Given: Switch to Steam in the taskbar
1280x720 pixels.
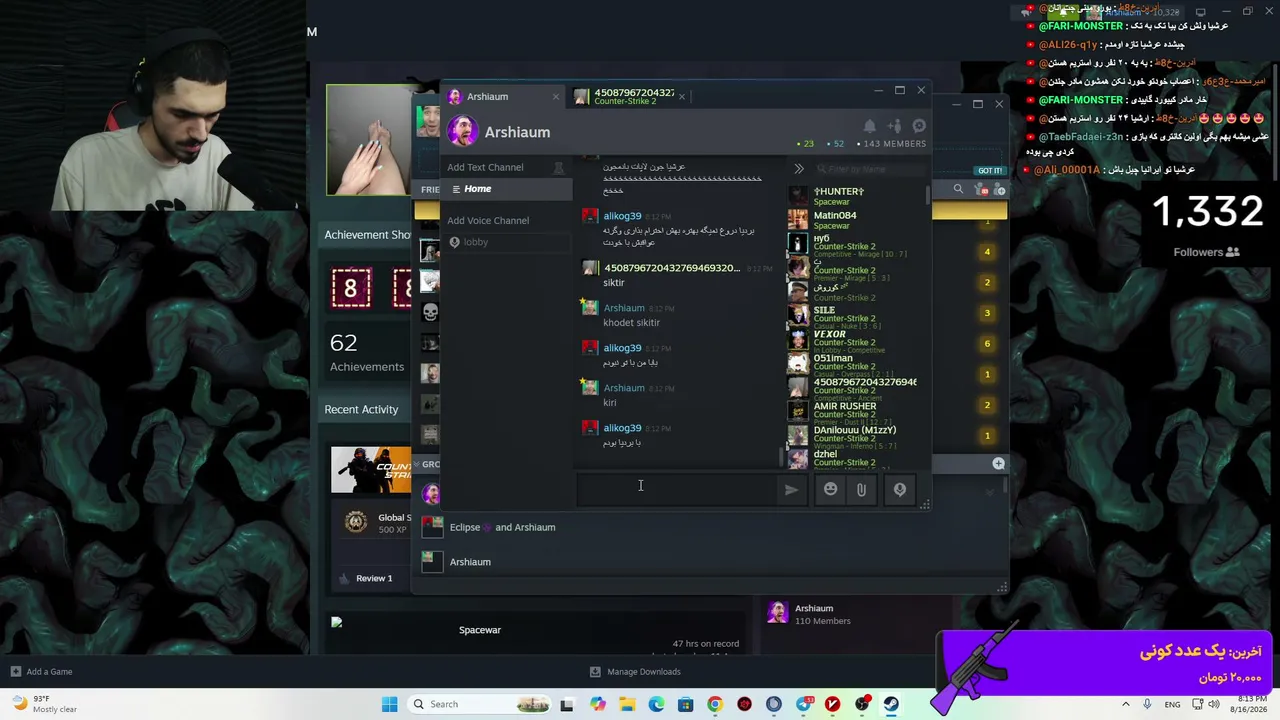Looking at the screenshot, I should 891,704.
